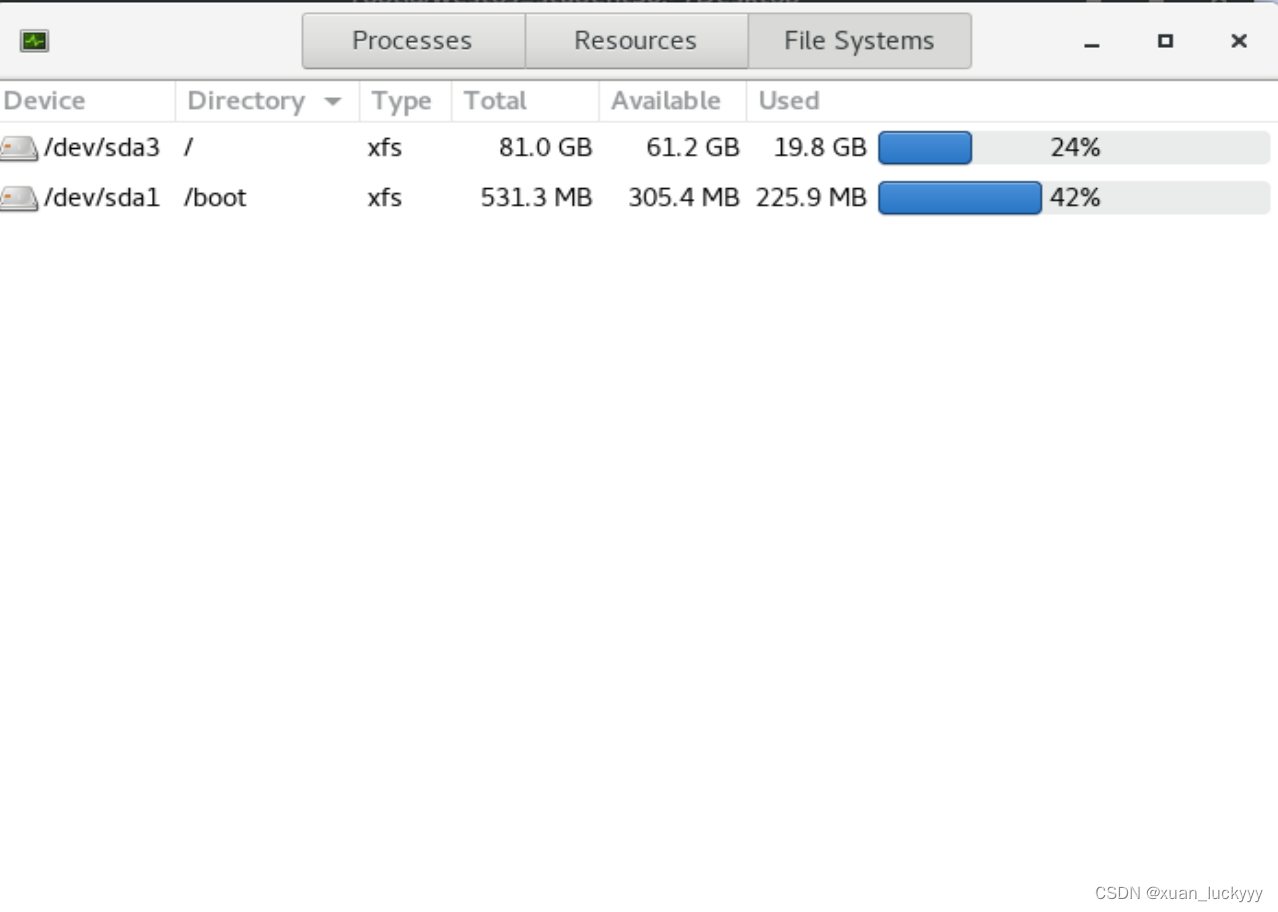The height and width of the screenshot is (912, 1278).
Task: Click the 81.0 GB total value
Action: (546, 148)
